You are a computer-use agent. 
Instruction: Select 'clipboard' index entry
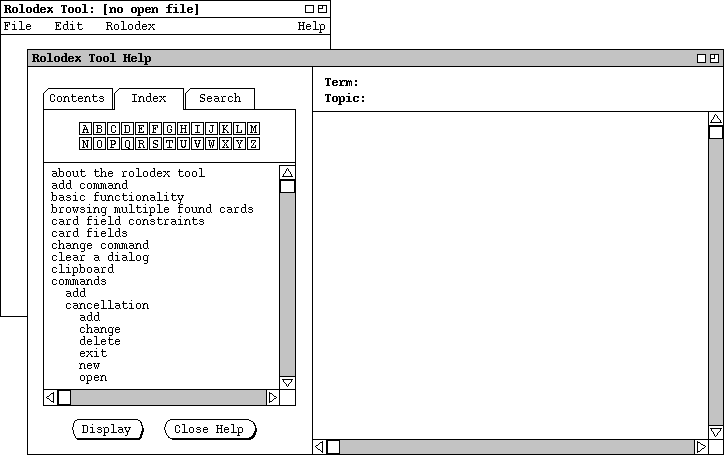(83, 269)
